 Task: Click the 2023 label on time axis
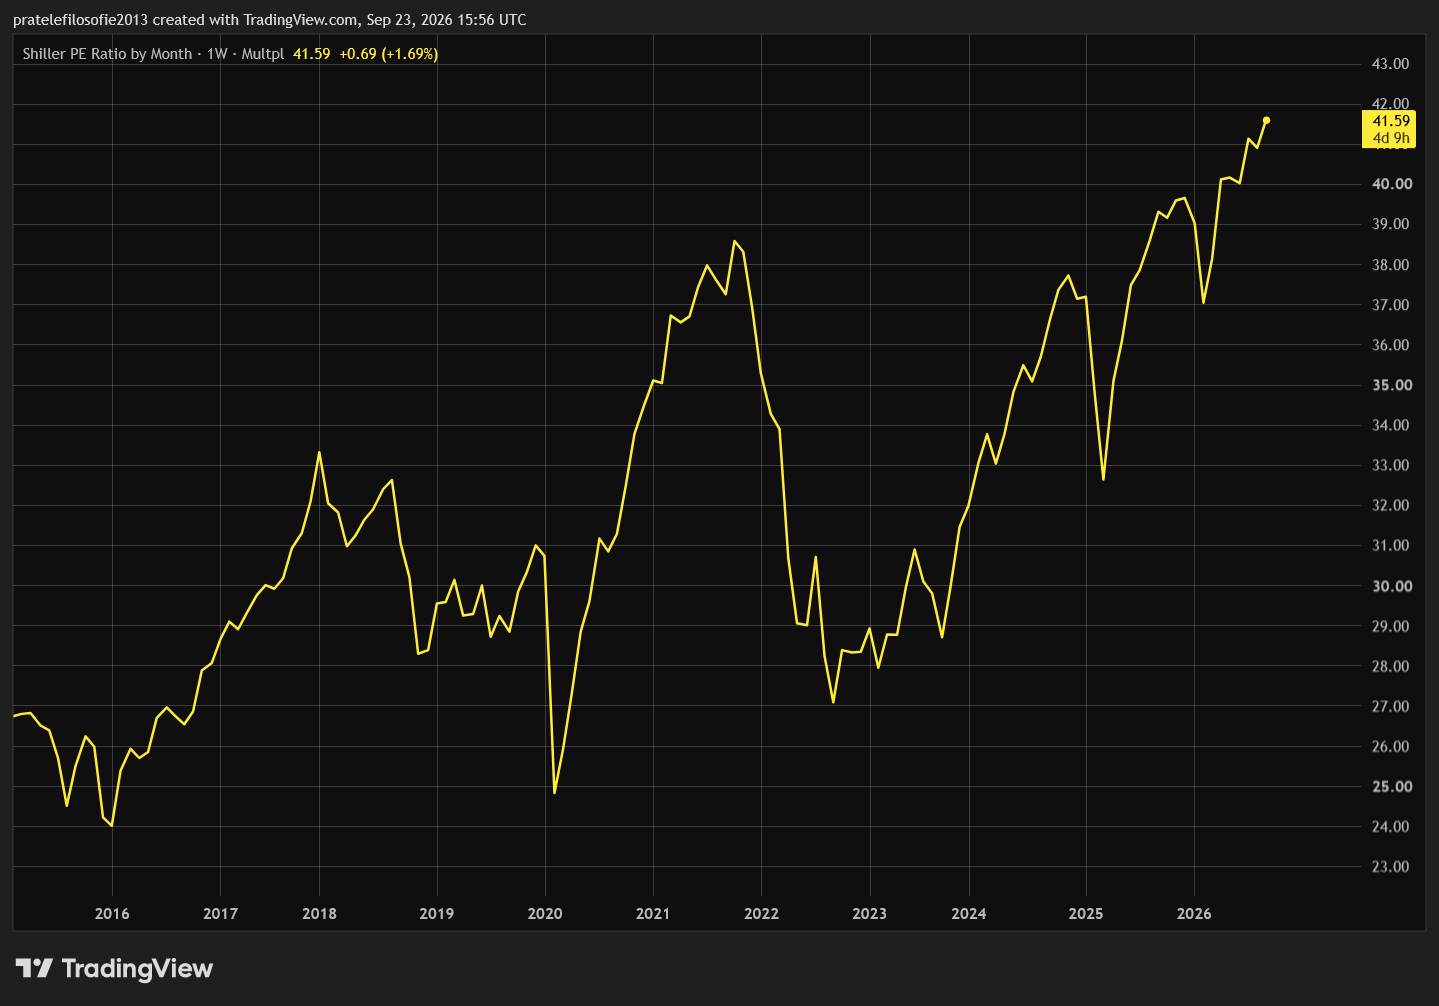pyautogui.click(x=869, y=913)
